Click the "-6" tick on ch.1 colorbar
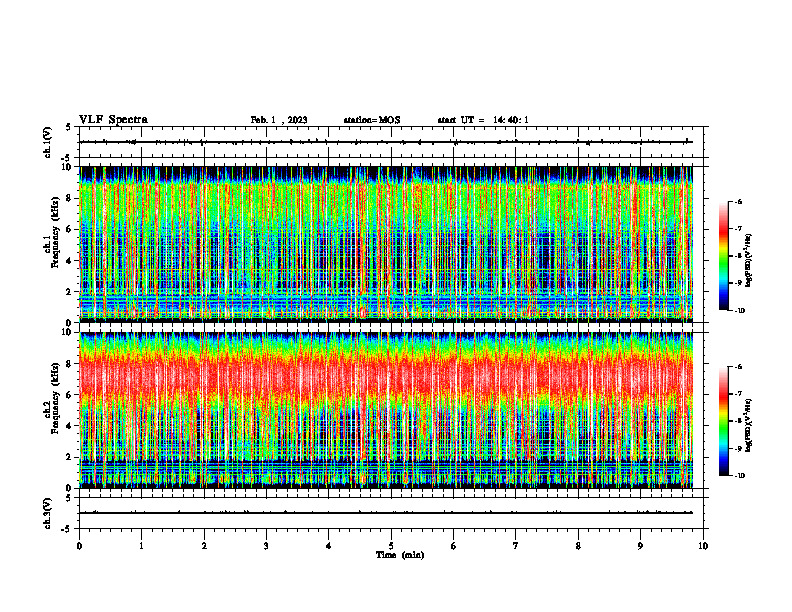The width and height of the screenshot is (792, 612). (x=738, y=201)
